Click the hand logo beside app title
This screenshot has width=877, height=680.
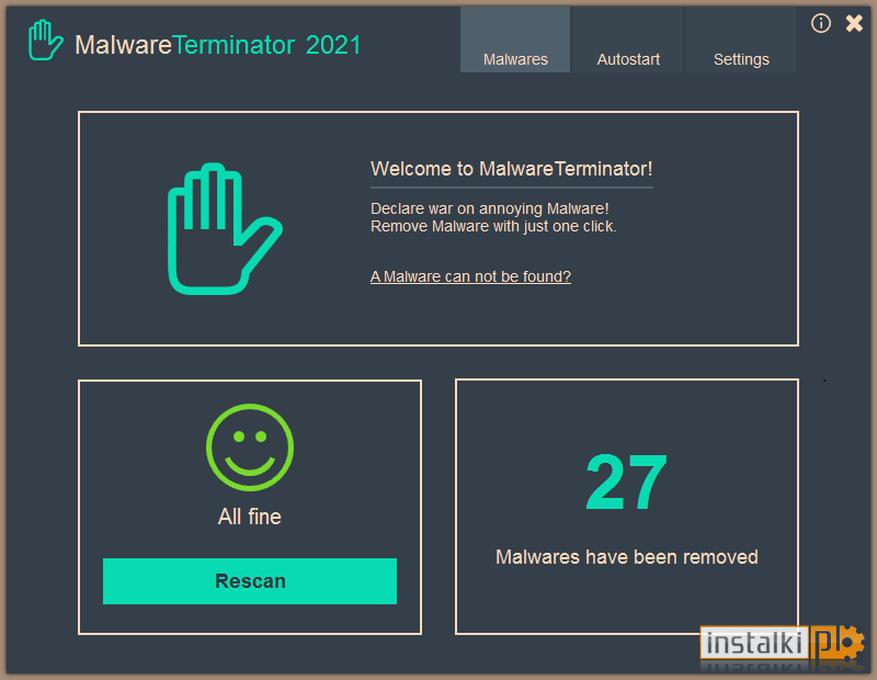pyautogui.click(x=45, y=40)
